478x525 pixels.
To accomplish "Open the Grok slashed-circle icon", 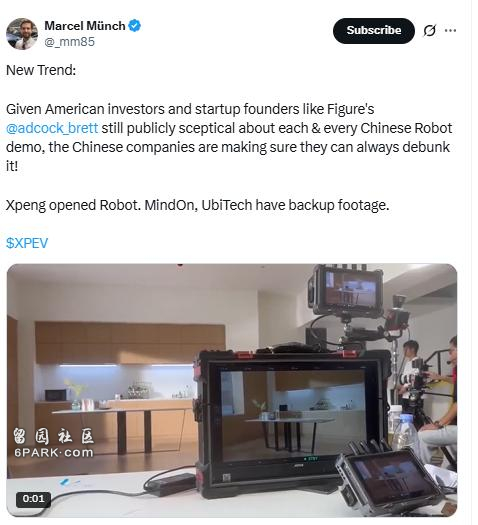I will 429,30.
